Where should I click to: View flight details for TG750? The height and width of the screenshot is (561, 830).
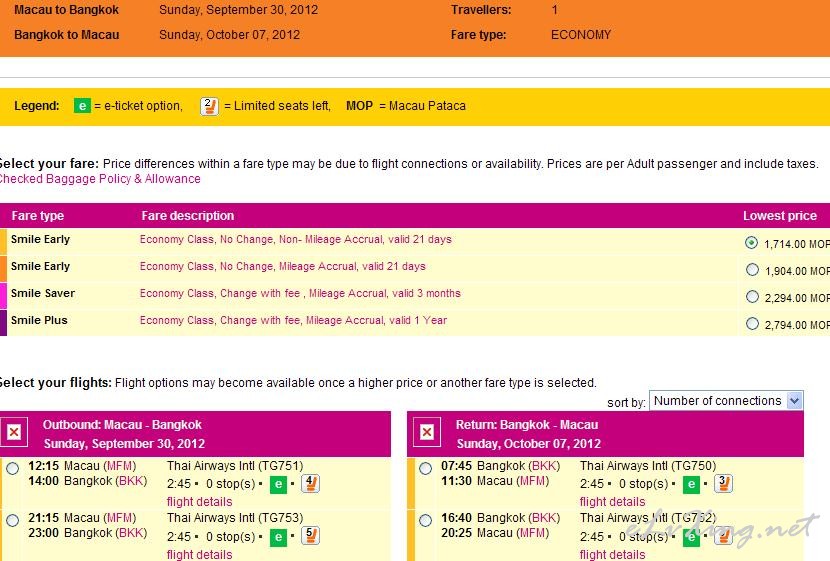612,502
